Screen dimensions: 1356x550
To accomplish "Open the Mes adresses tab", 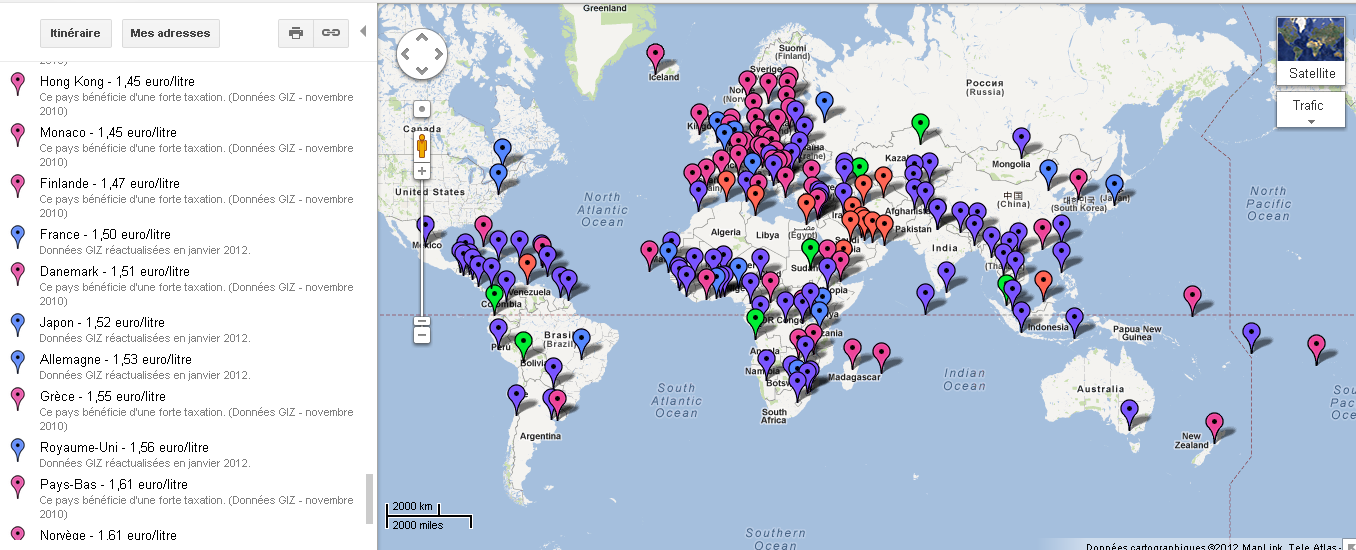I will point(170,33).
